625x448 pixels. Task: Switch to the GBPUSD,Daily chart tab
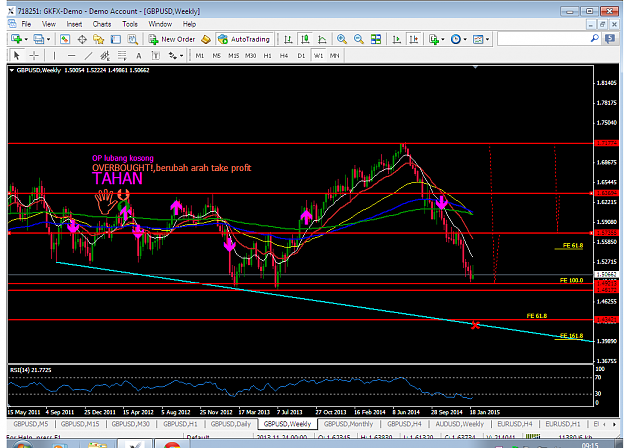(x=231, y=424)
